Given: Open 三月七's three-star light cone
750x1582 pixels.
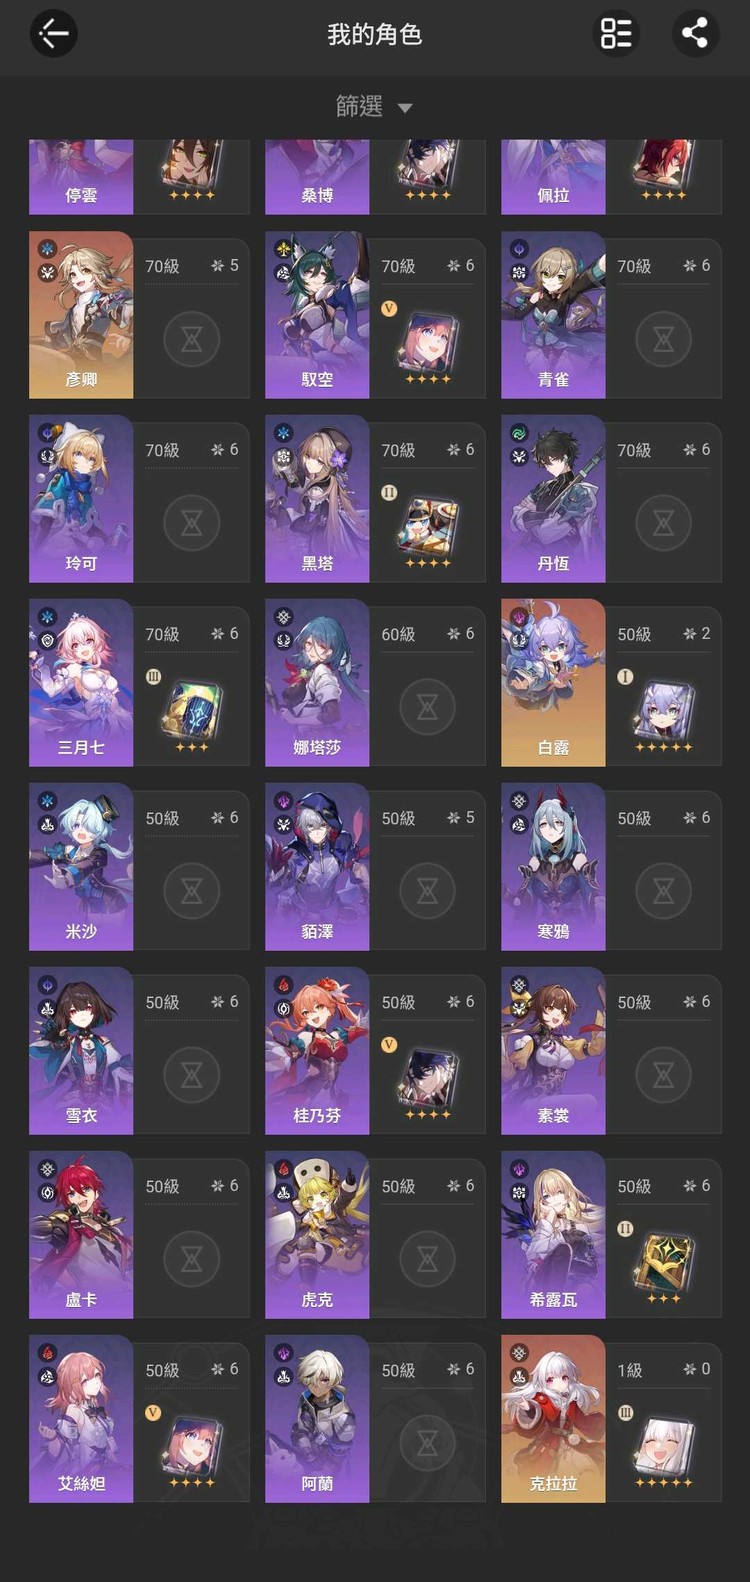Looking at the screenshot, I should pos(192,713).
